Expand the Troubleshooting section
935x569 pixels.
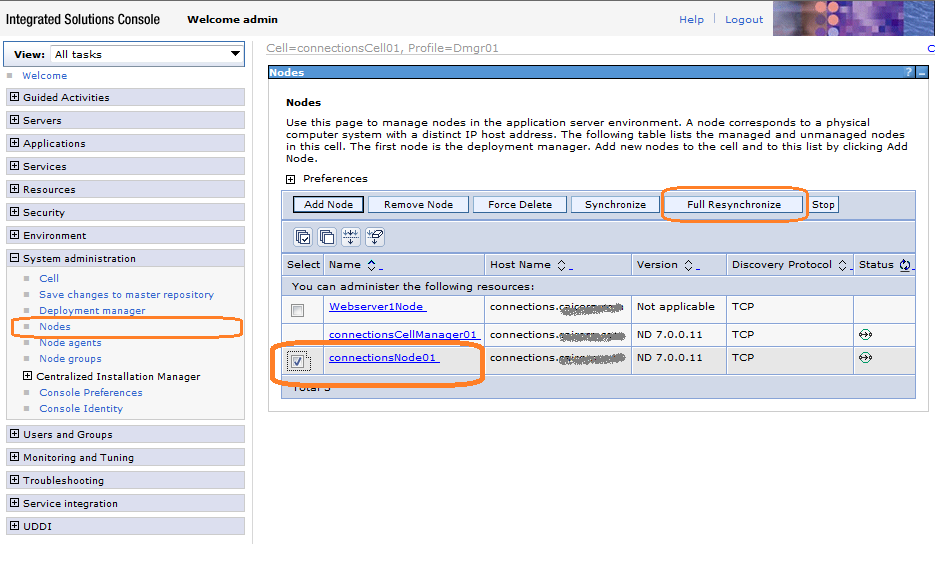pyautogui.click(x=14, y=480)
